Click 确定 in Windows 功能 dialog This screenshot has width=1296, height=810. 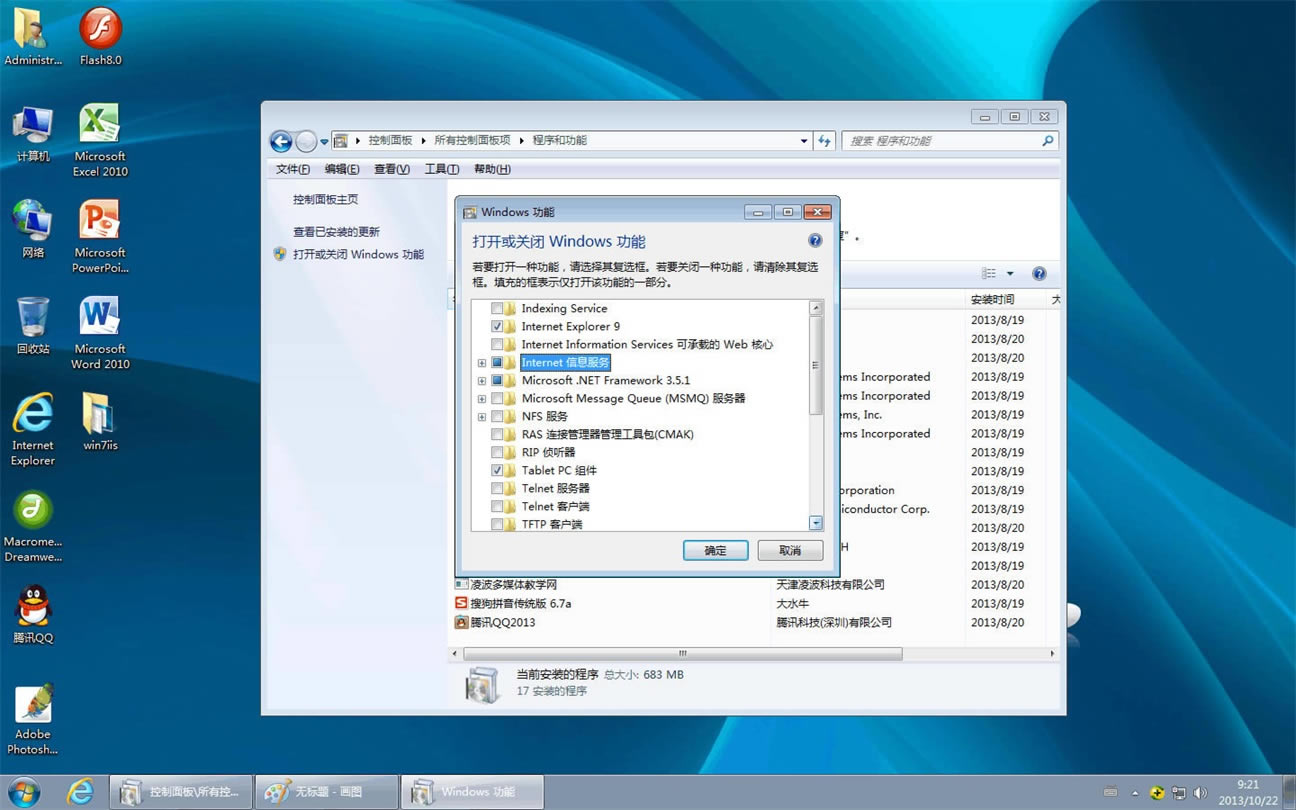click(x=716, y=550)
